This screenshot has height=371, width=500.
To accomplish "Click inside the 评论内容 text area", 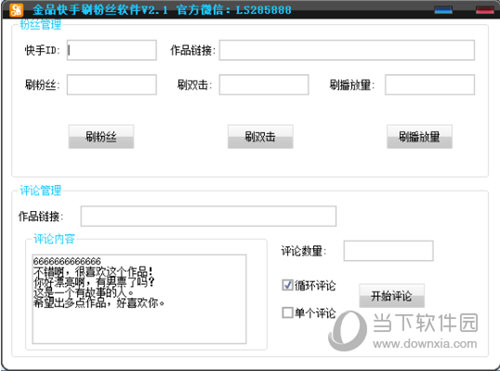I will (x=139, y=299).
